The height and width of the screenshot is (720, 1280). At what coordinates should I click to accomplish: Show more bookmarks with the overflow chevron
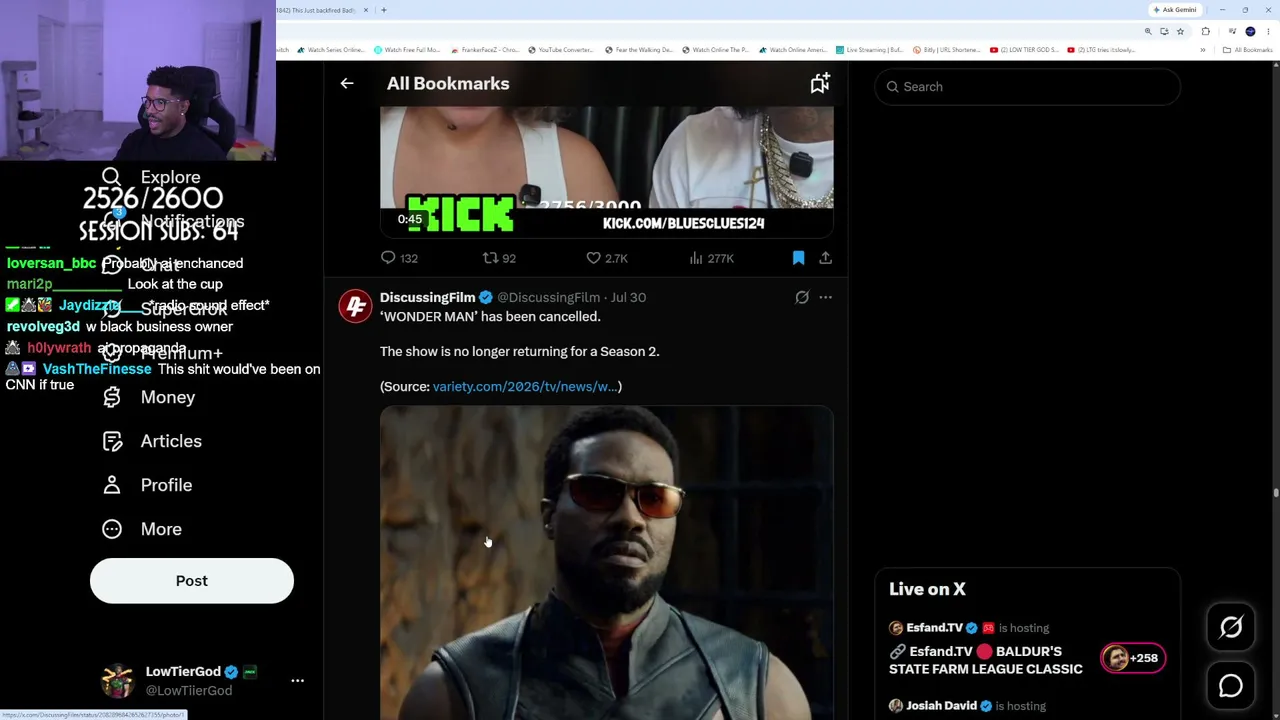[1203, 50]
